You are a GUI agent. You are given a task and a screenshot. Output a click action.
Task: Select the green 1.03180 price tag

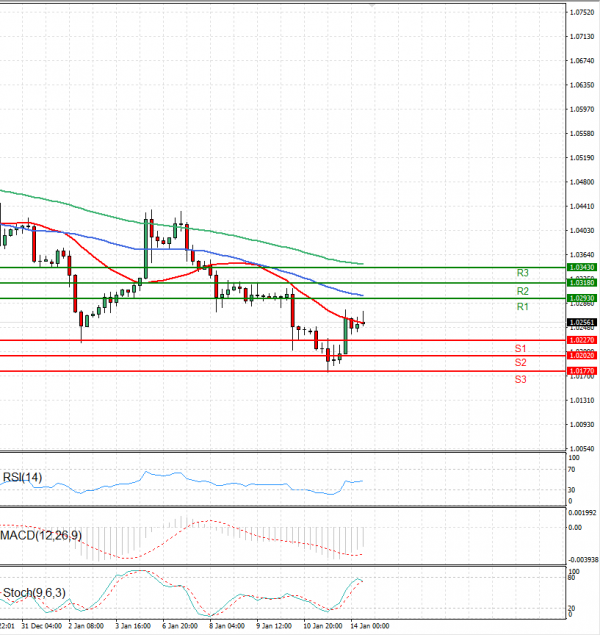coord(581,283)
